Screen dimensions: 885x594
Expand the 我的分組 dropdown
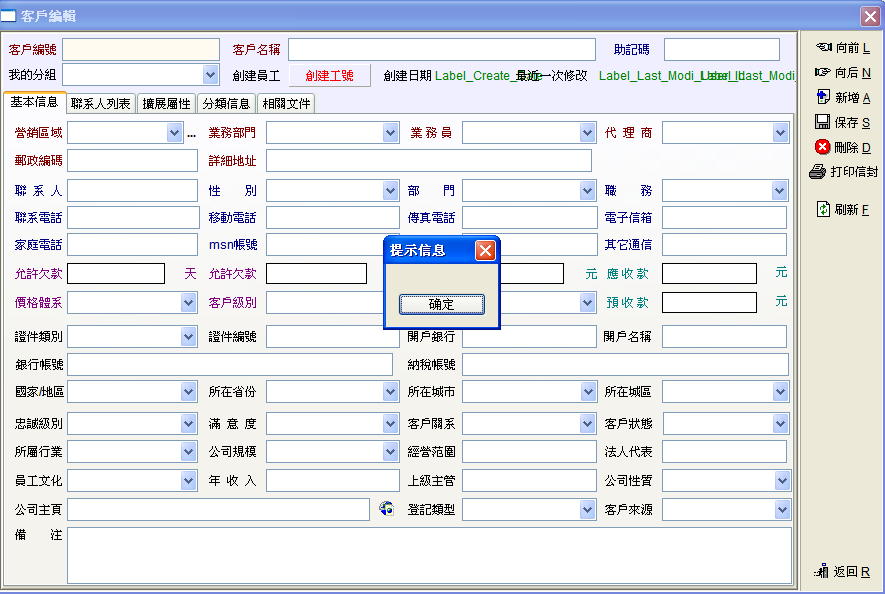tap(210, 75)
